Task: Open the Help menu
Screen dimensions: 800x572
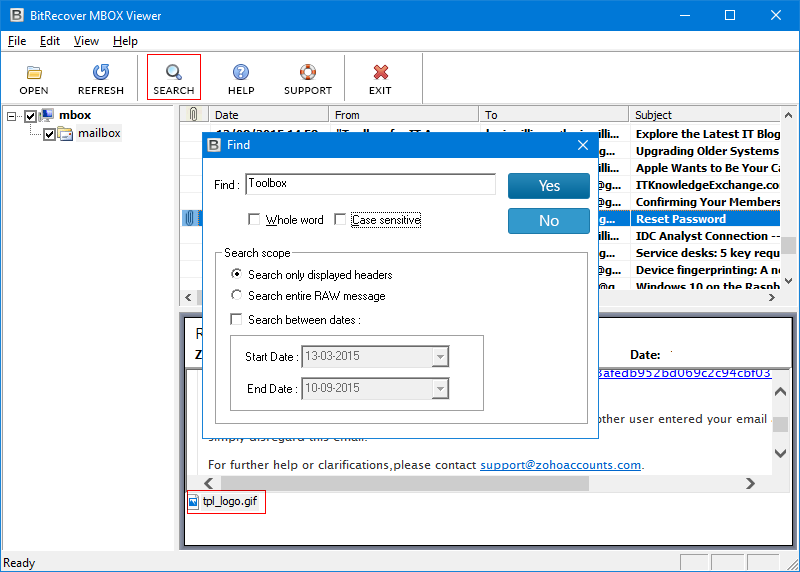Action: [x=125, y=41]
